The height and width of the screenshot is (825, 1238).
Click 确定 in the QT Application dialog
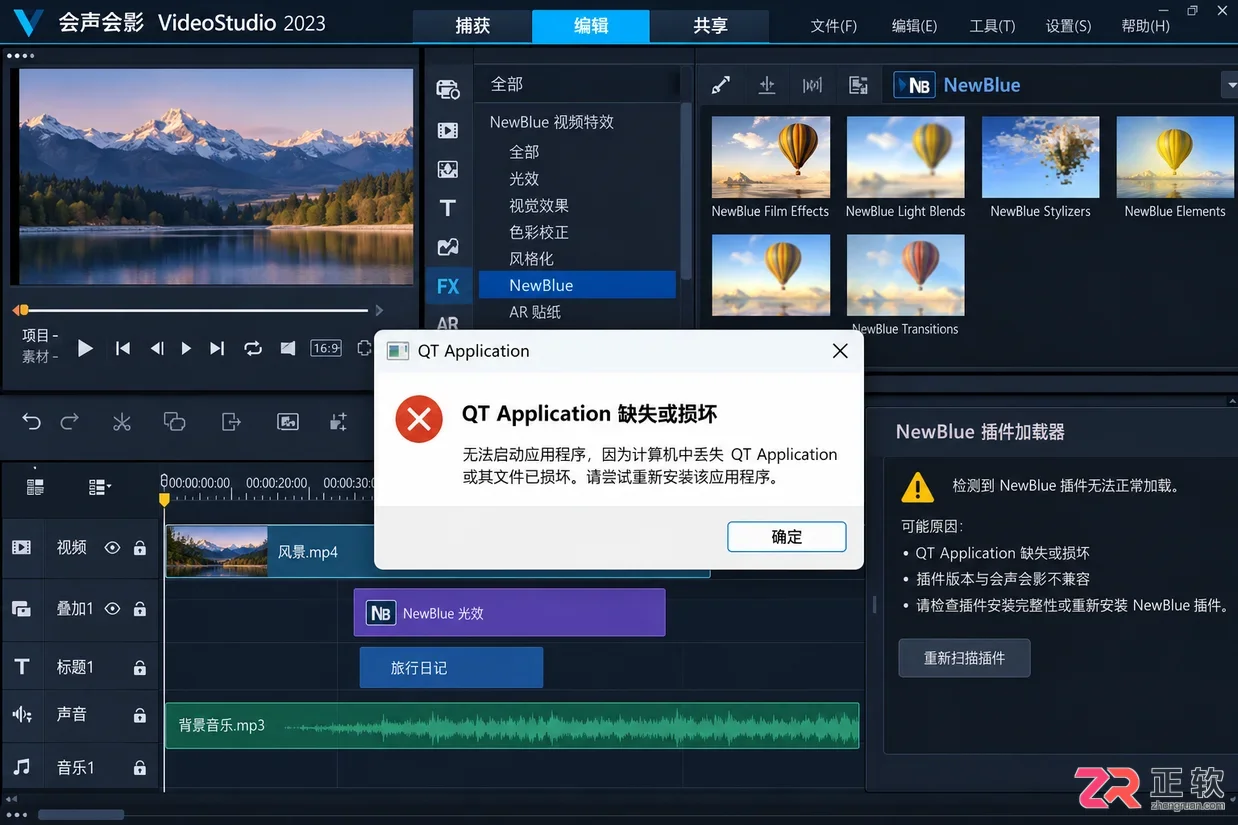coord(787,537)
